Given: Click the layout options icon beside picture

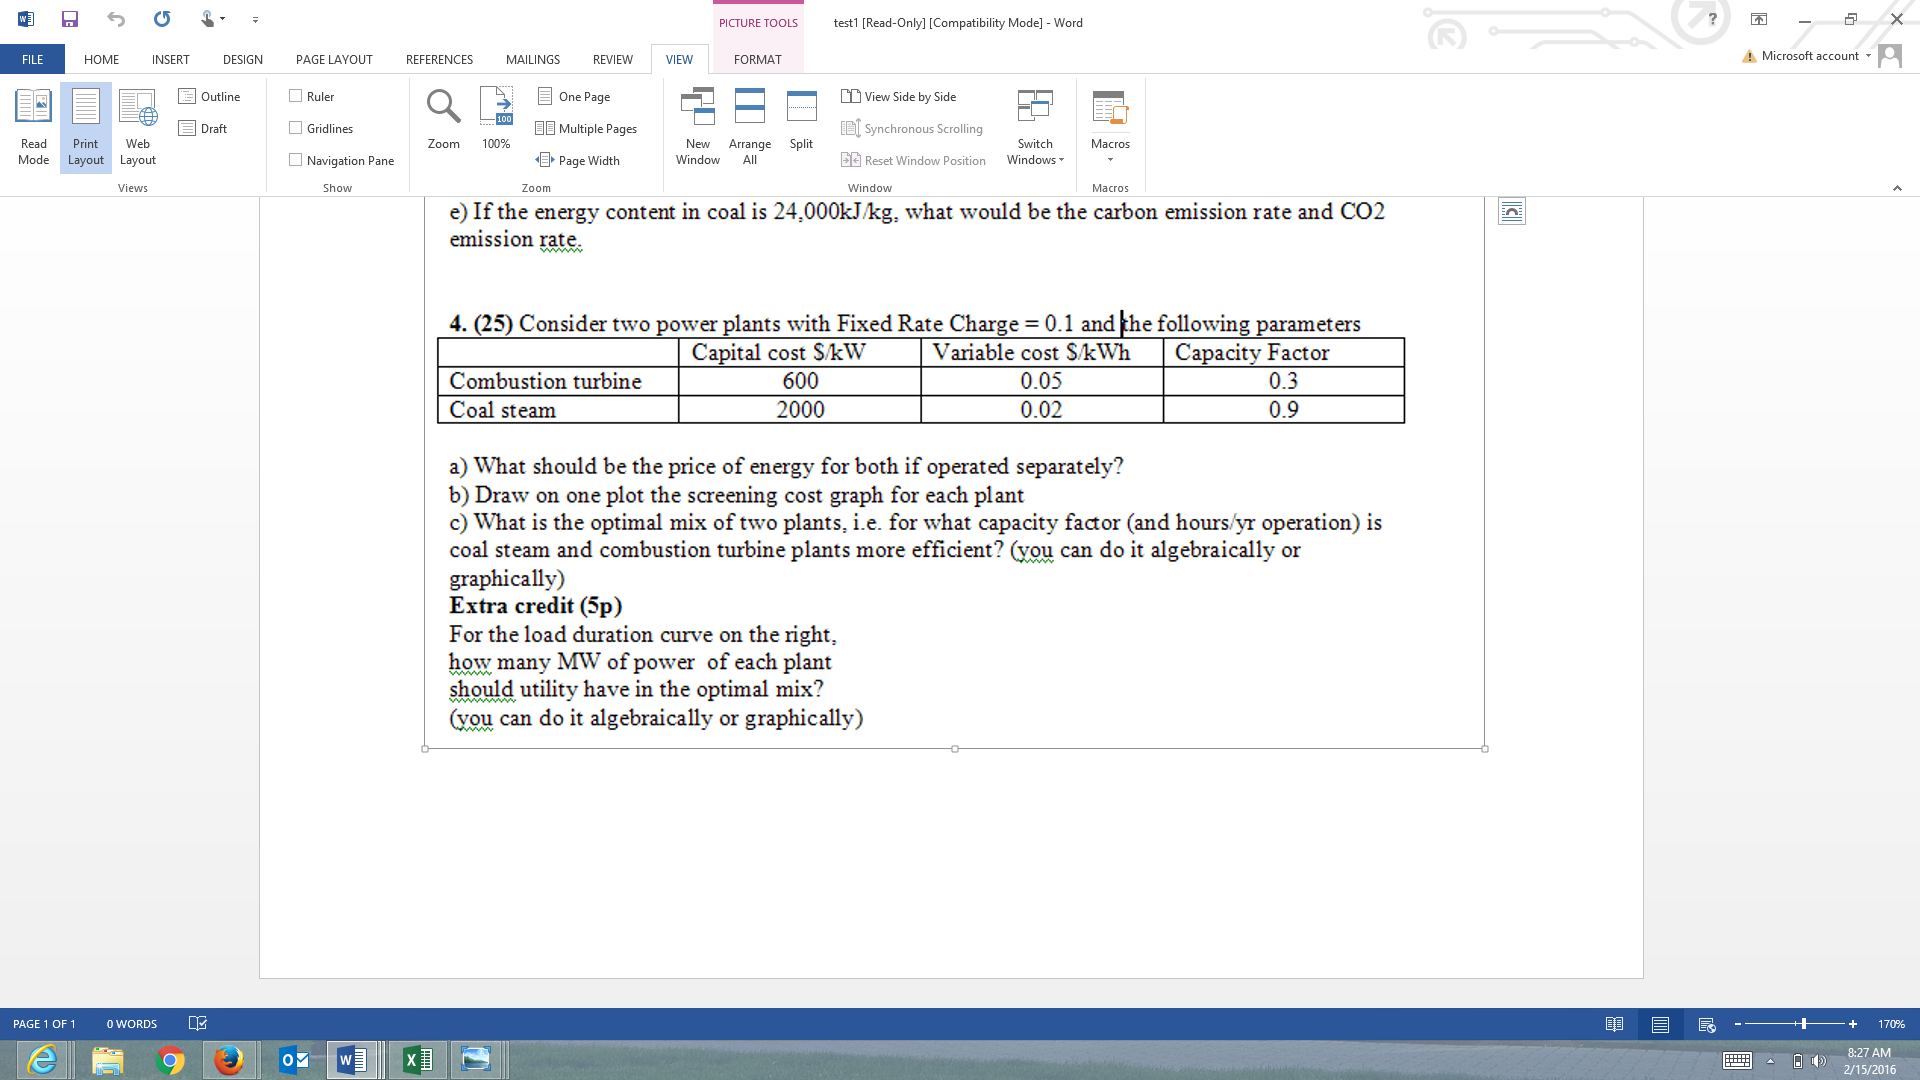Looking at the screenshot, I should (x=1511, y=212).
